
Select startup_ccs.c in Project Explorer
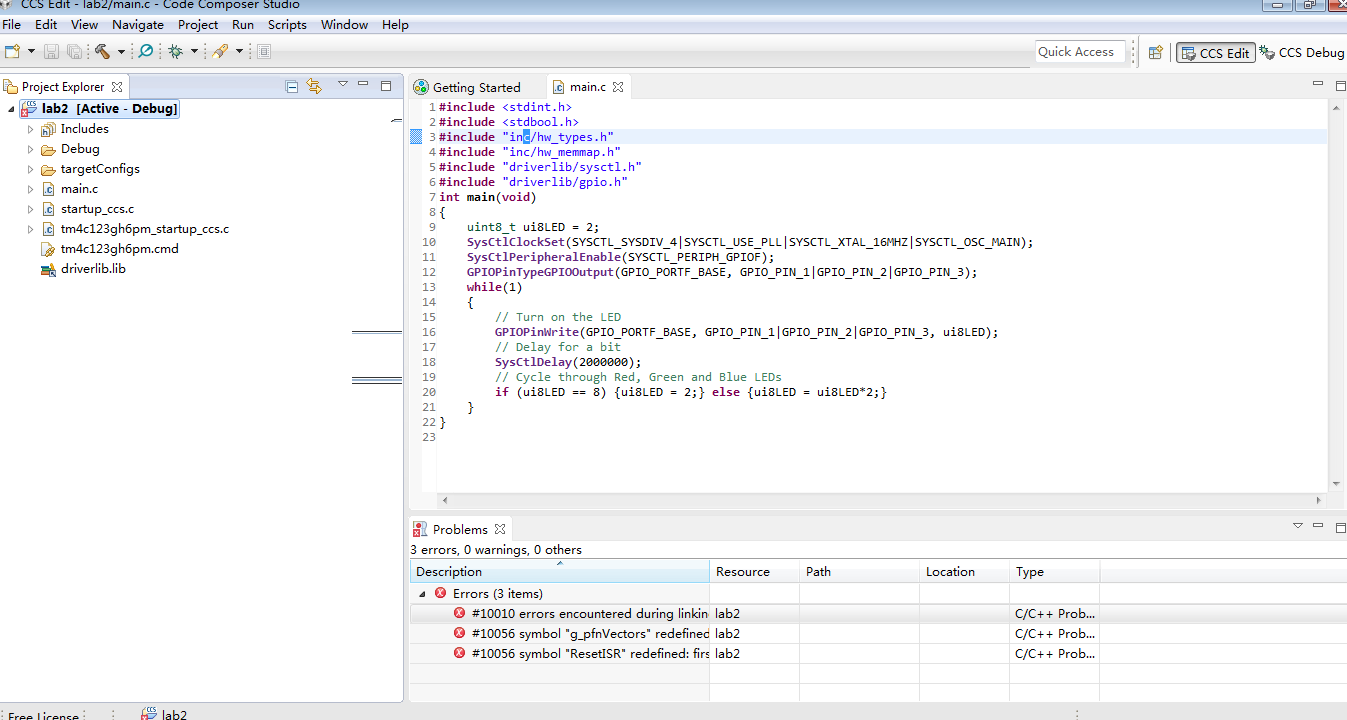pos(97,209)
